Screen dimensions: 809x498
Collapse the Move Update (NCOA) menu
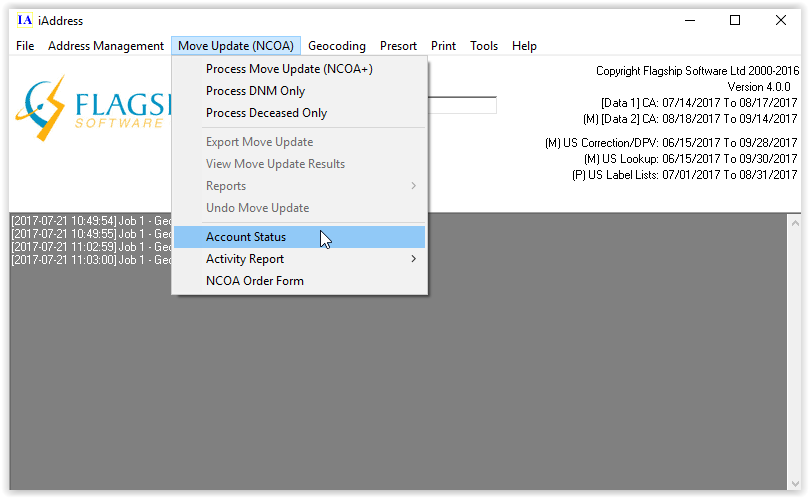click(235, 46)
